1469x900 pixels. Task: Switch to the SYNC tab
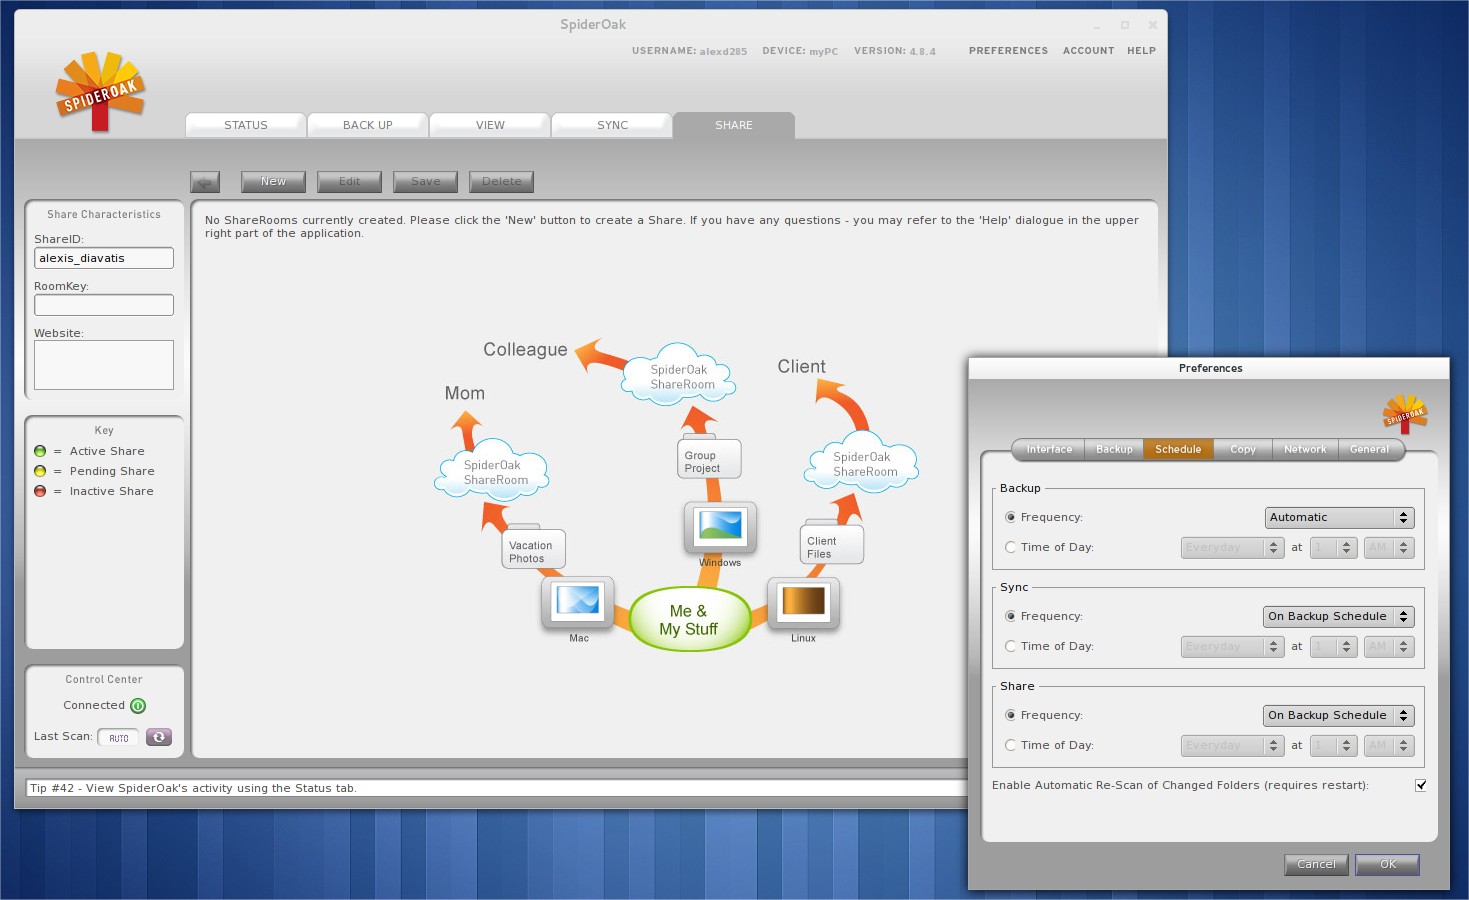(612, 125)
